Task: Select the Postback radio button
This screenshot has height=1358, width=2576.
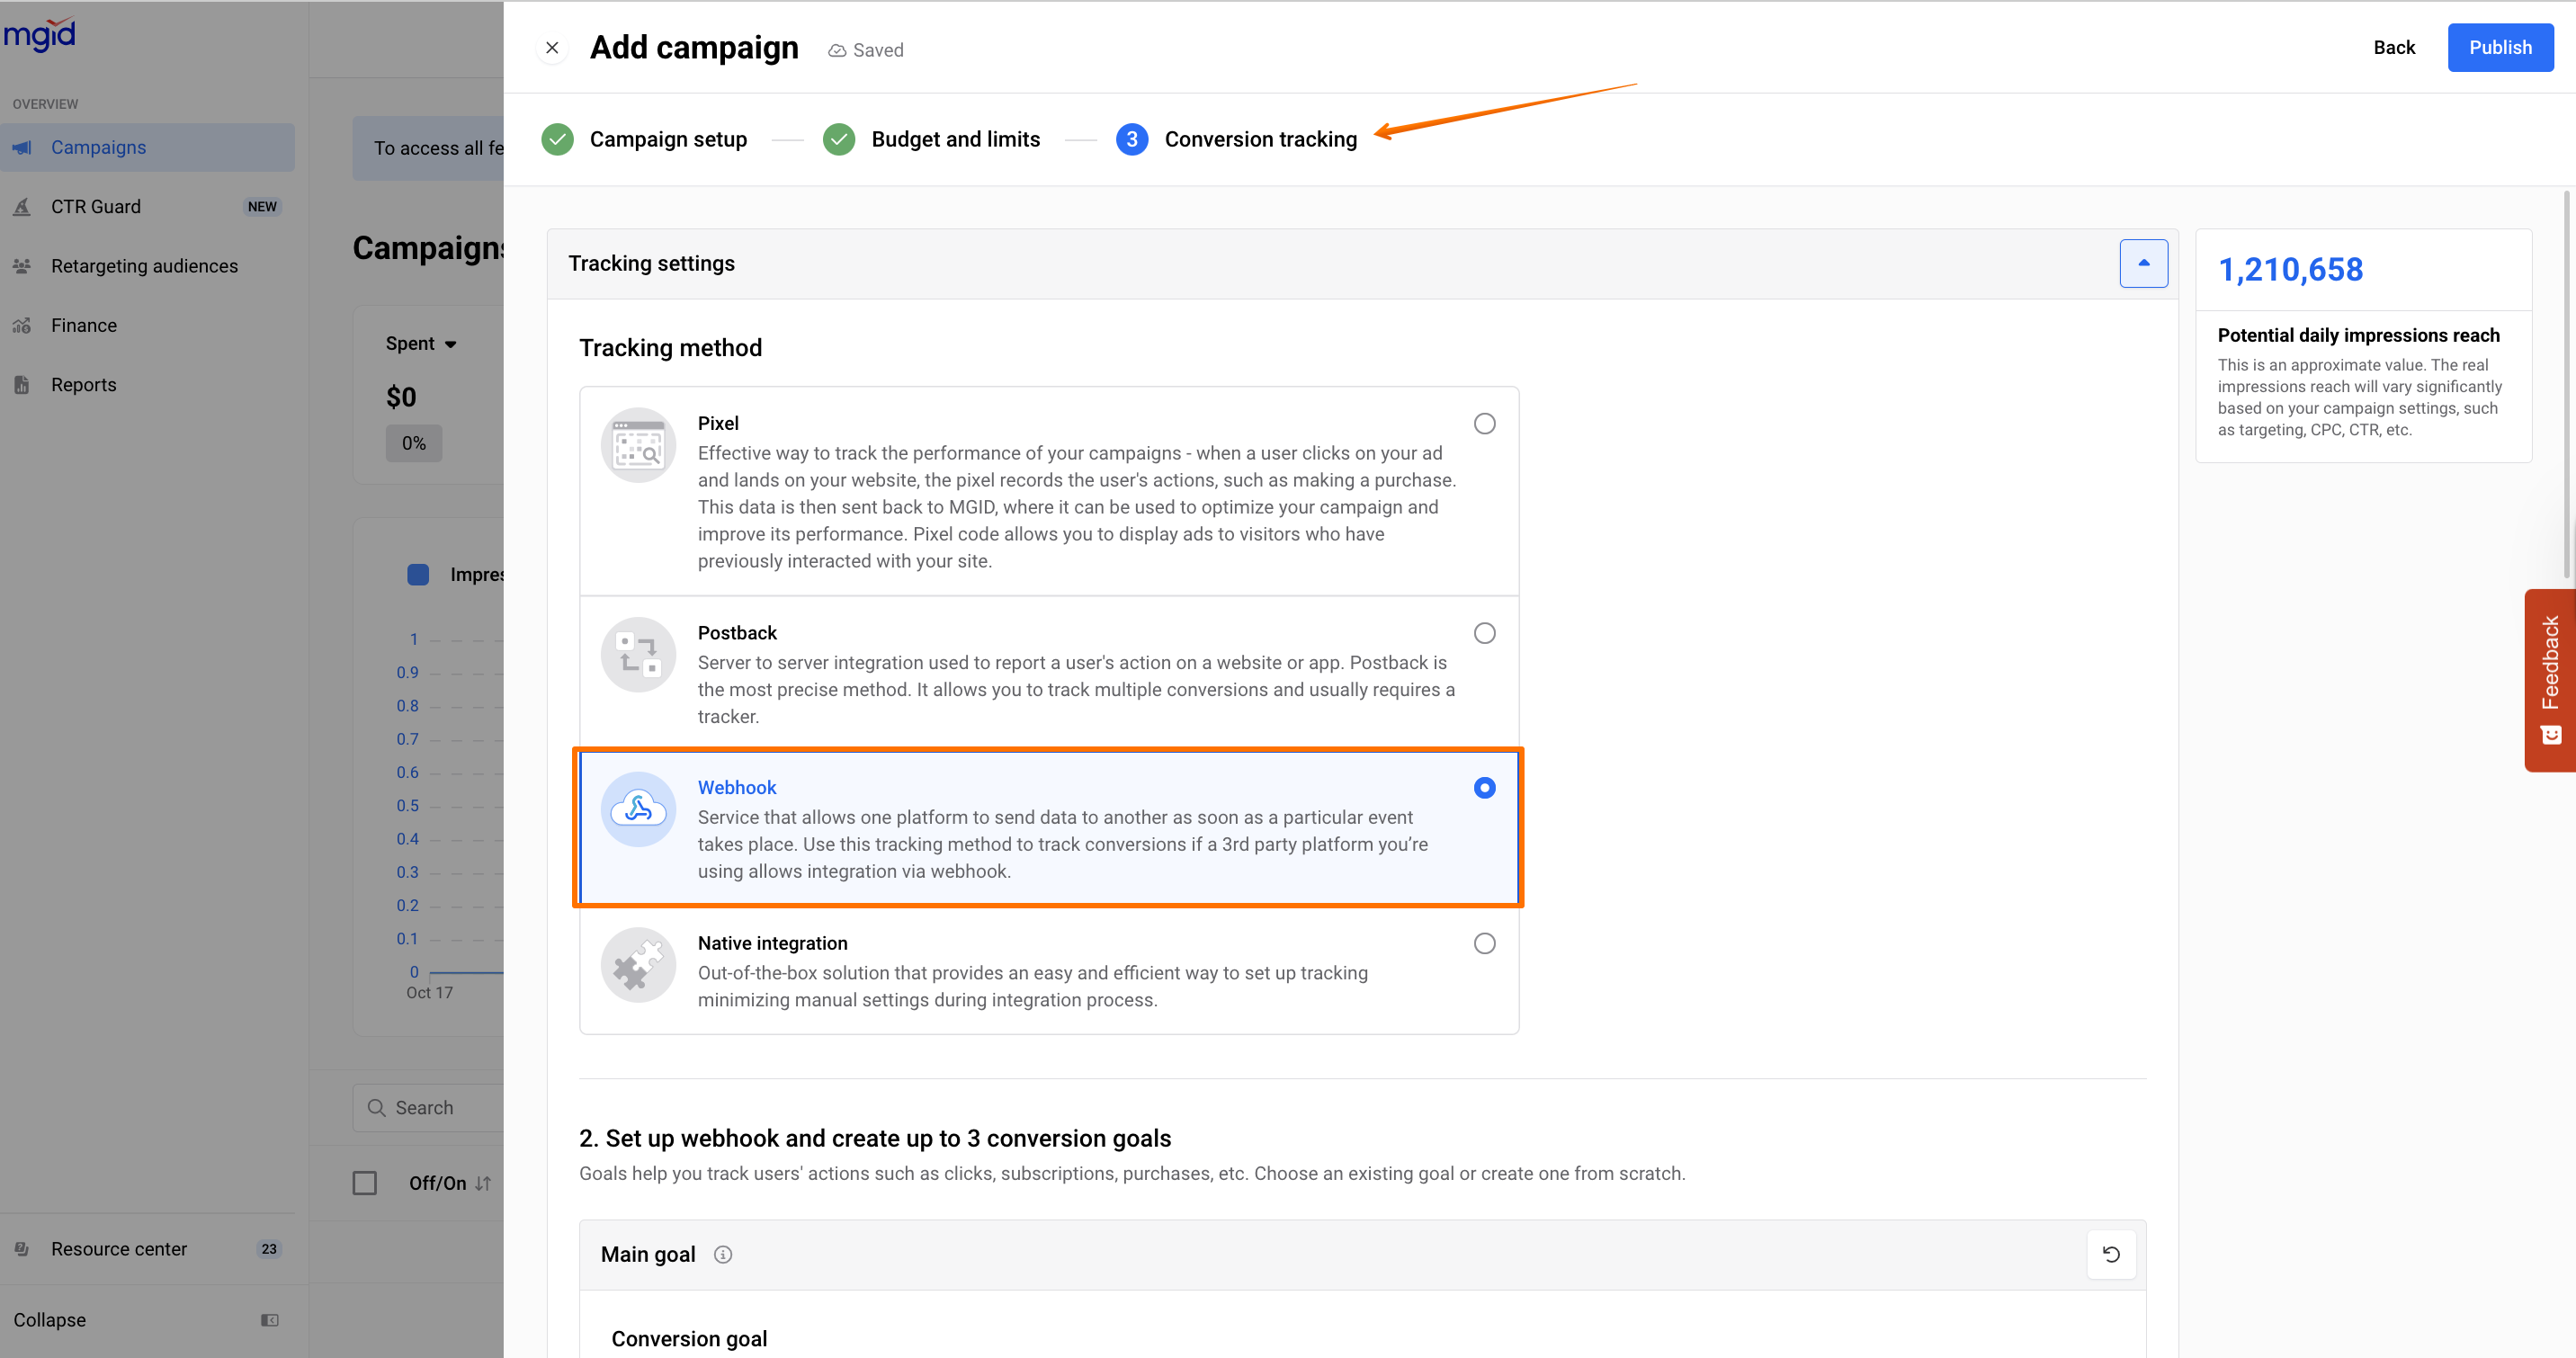Action: click(1484, 633)
